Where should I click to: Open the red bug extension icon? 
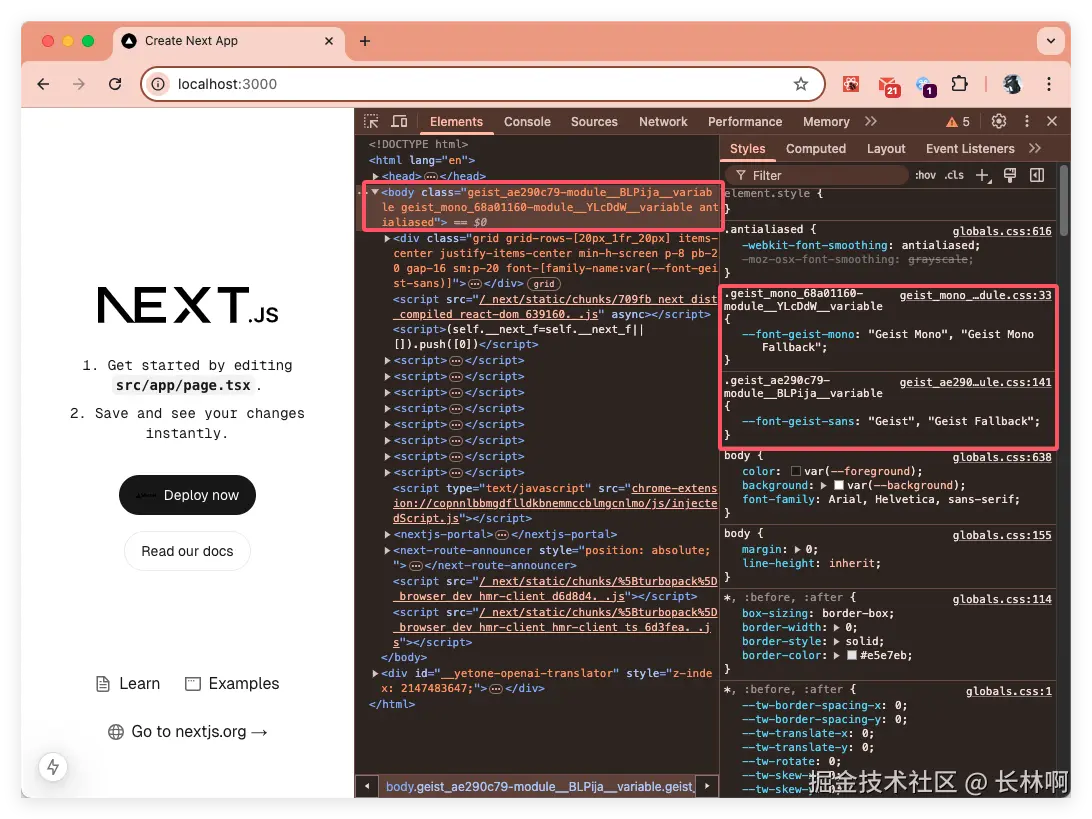click(851, 84)
